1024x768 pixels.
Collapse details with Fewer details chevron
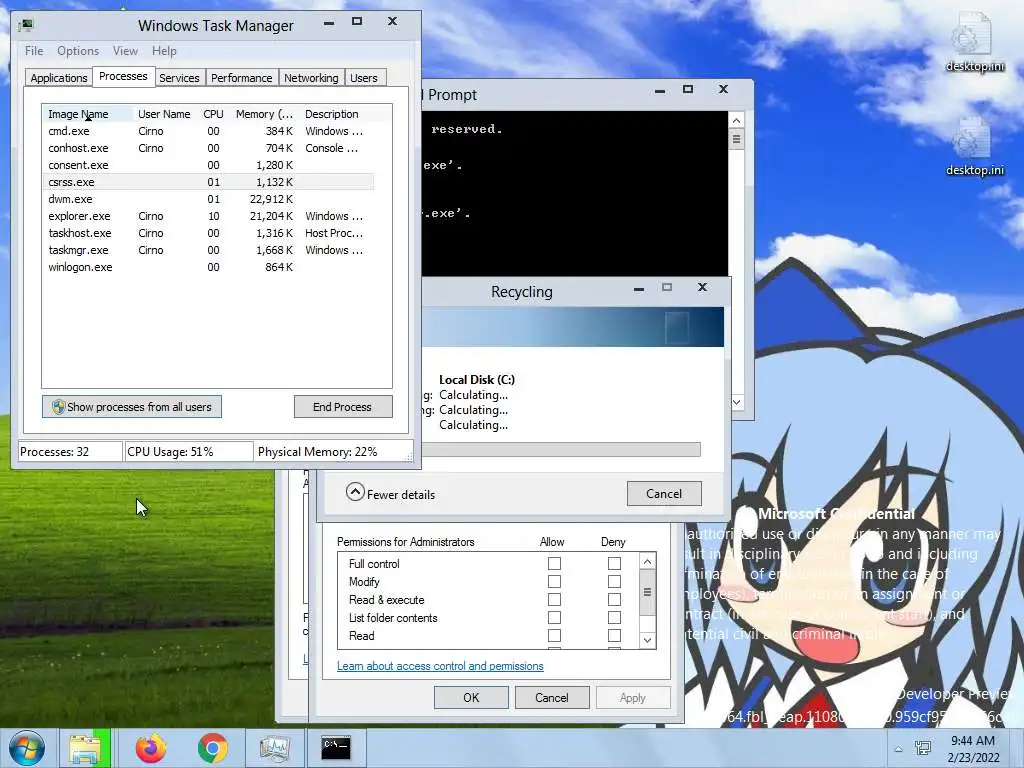[x=355, y=492]
